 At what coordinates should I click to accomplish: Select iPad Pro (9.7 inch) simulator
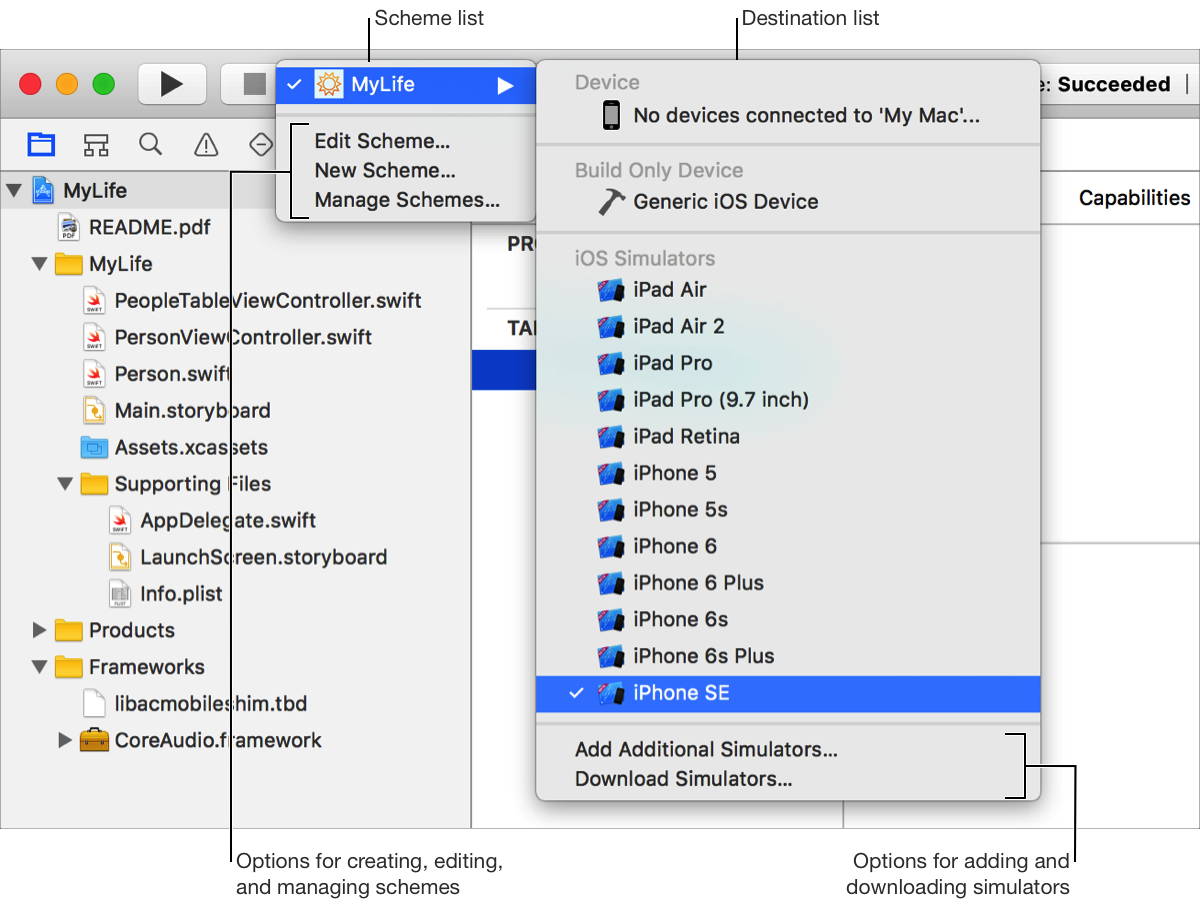point(788,400)
